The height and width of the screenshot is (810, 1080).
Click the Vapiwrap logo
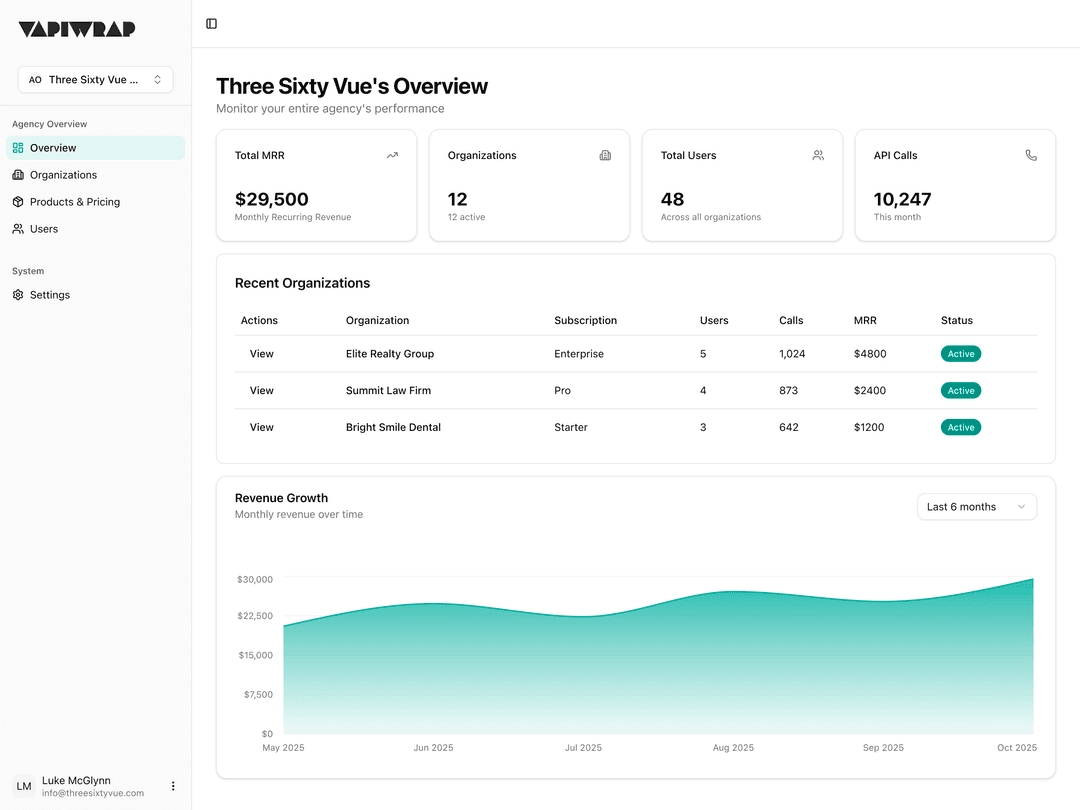pos(77,29)
